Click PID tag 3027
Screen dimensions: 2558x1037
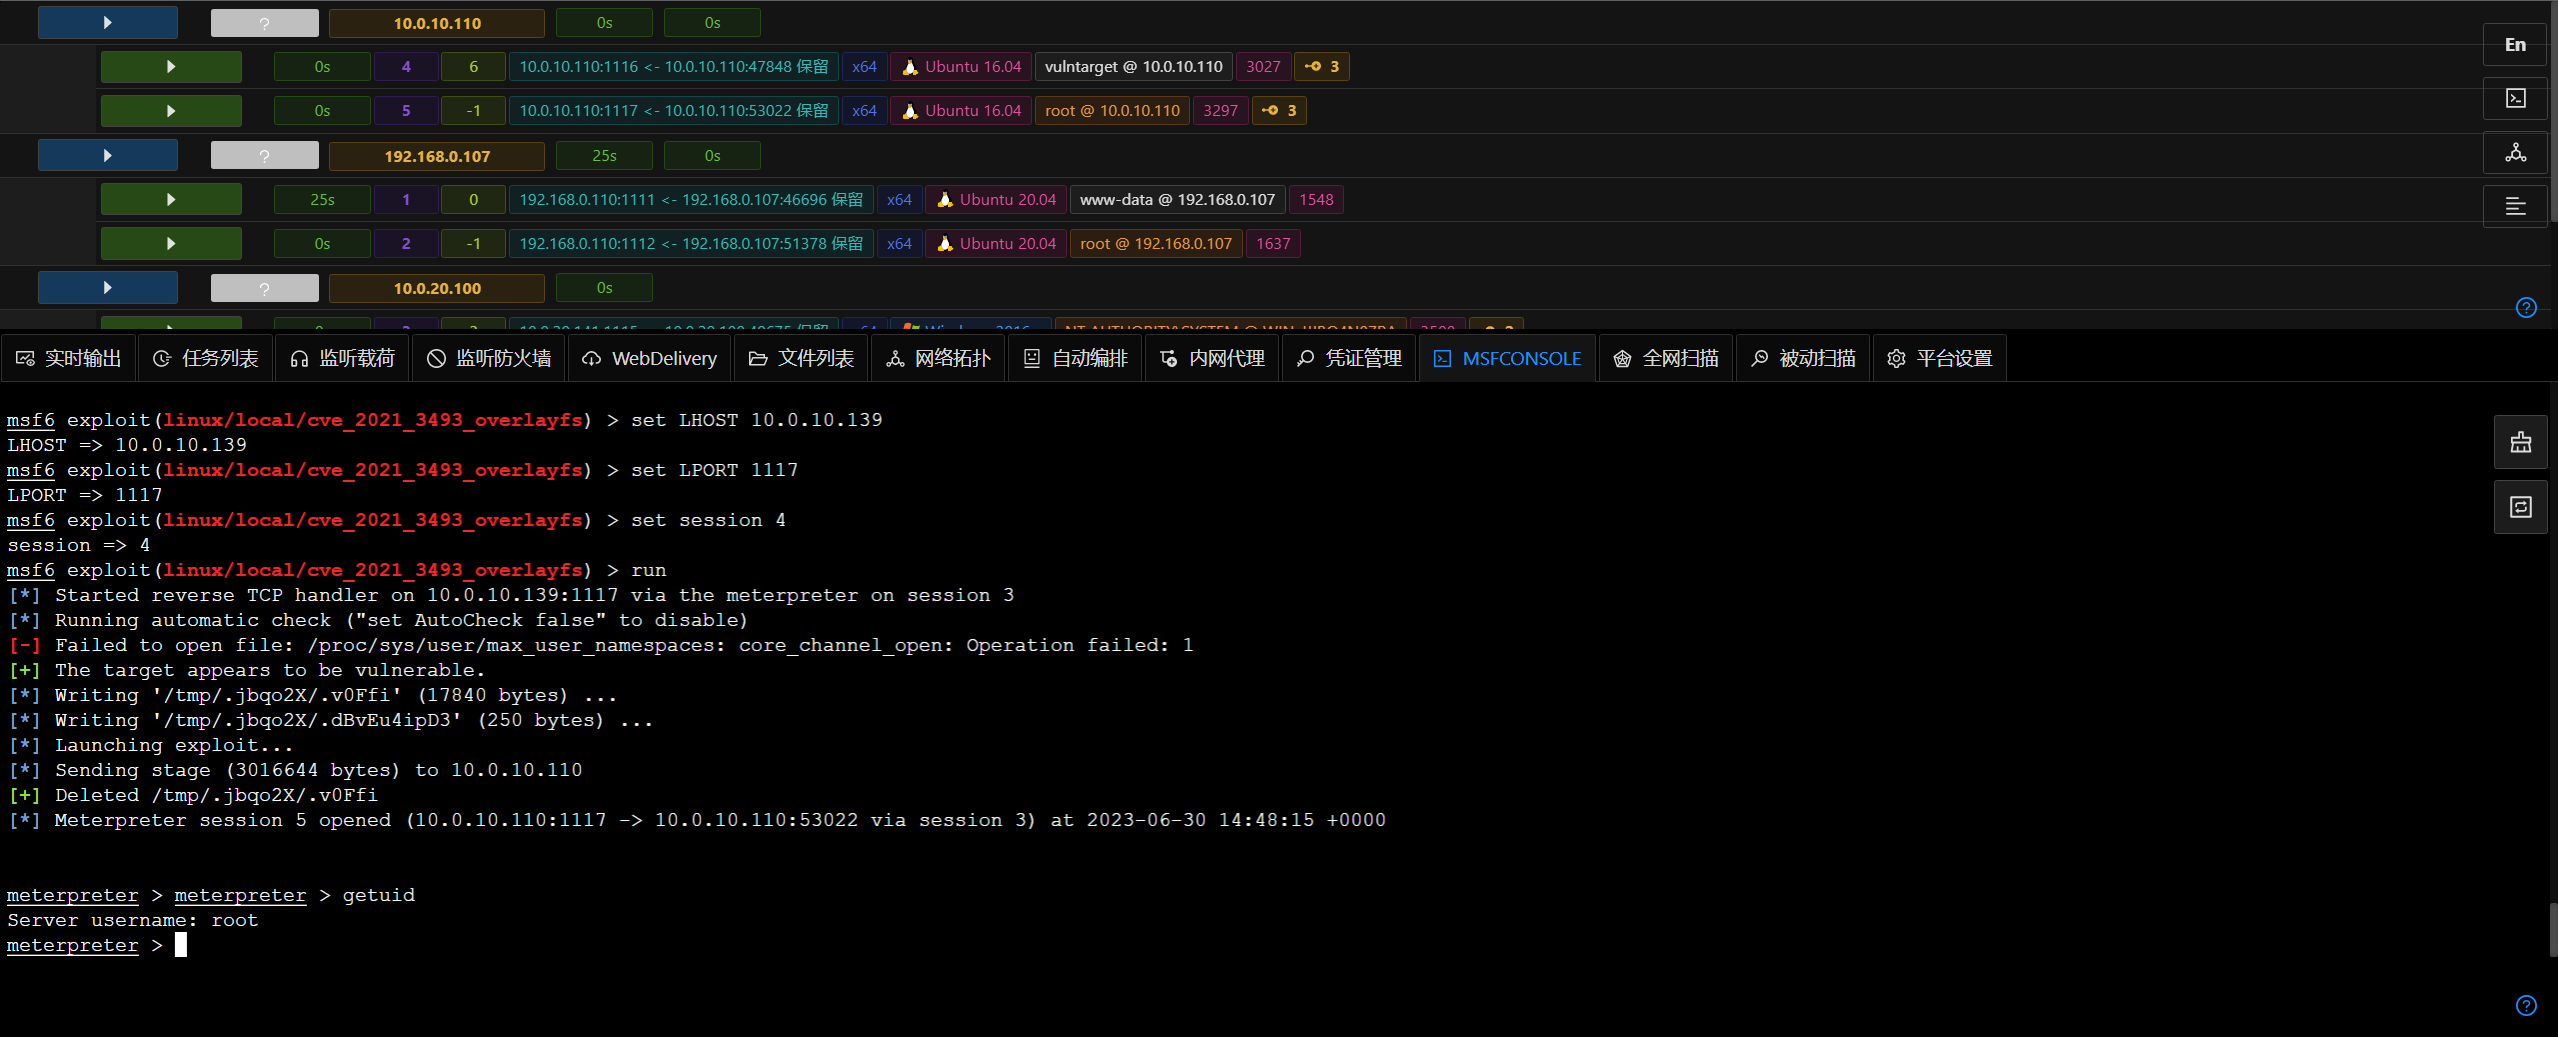(1263, 67)
